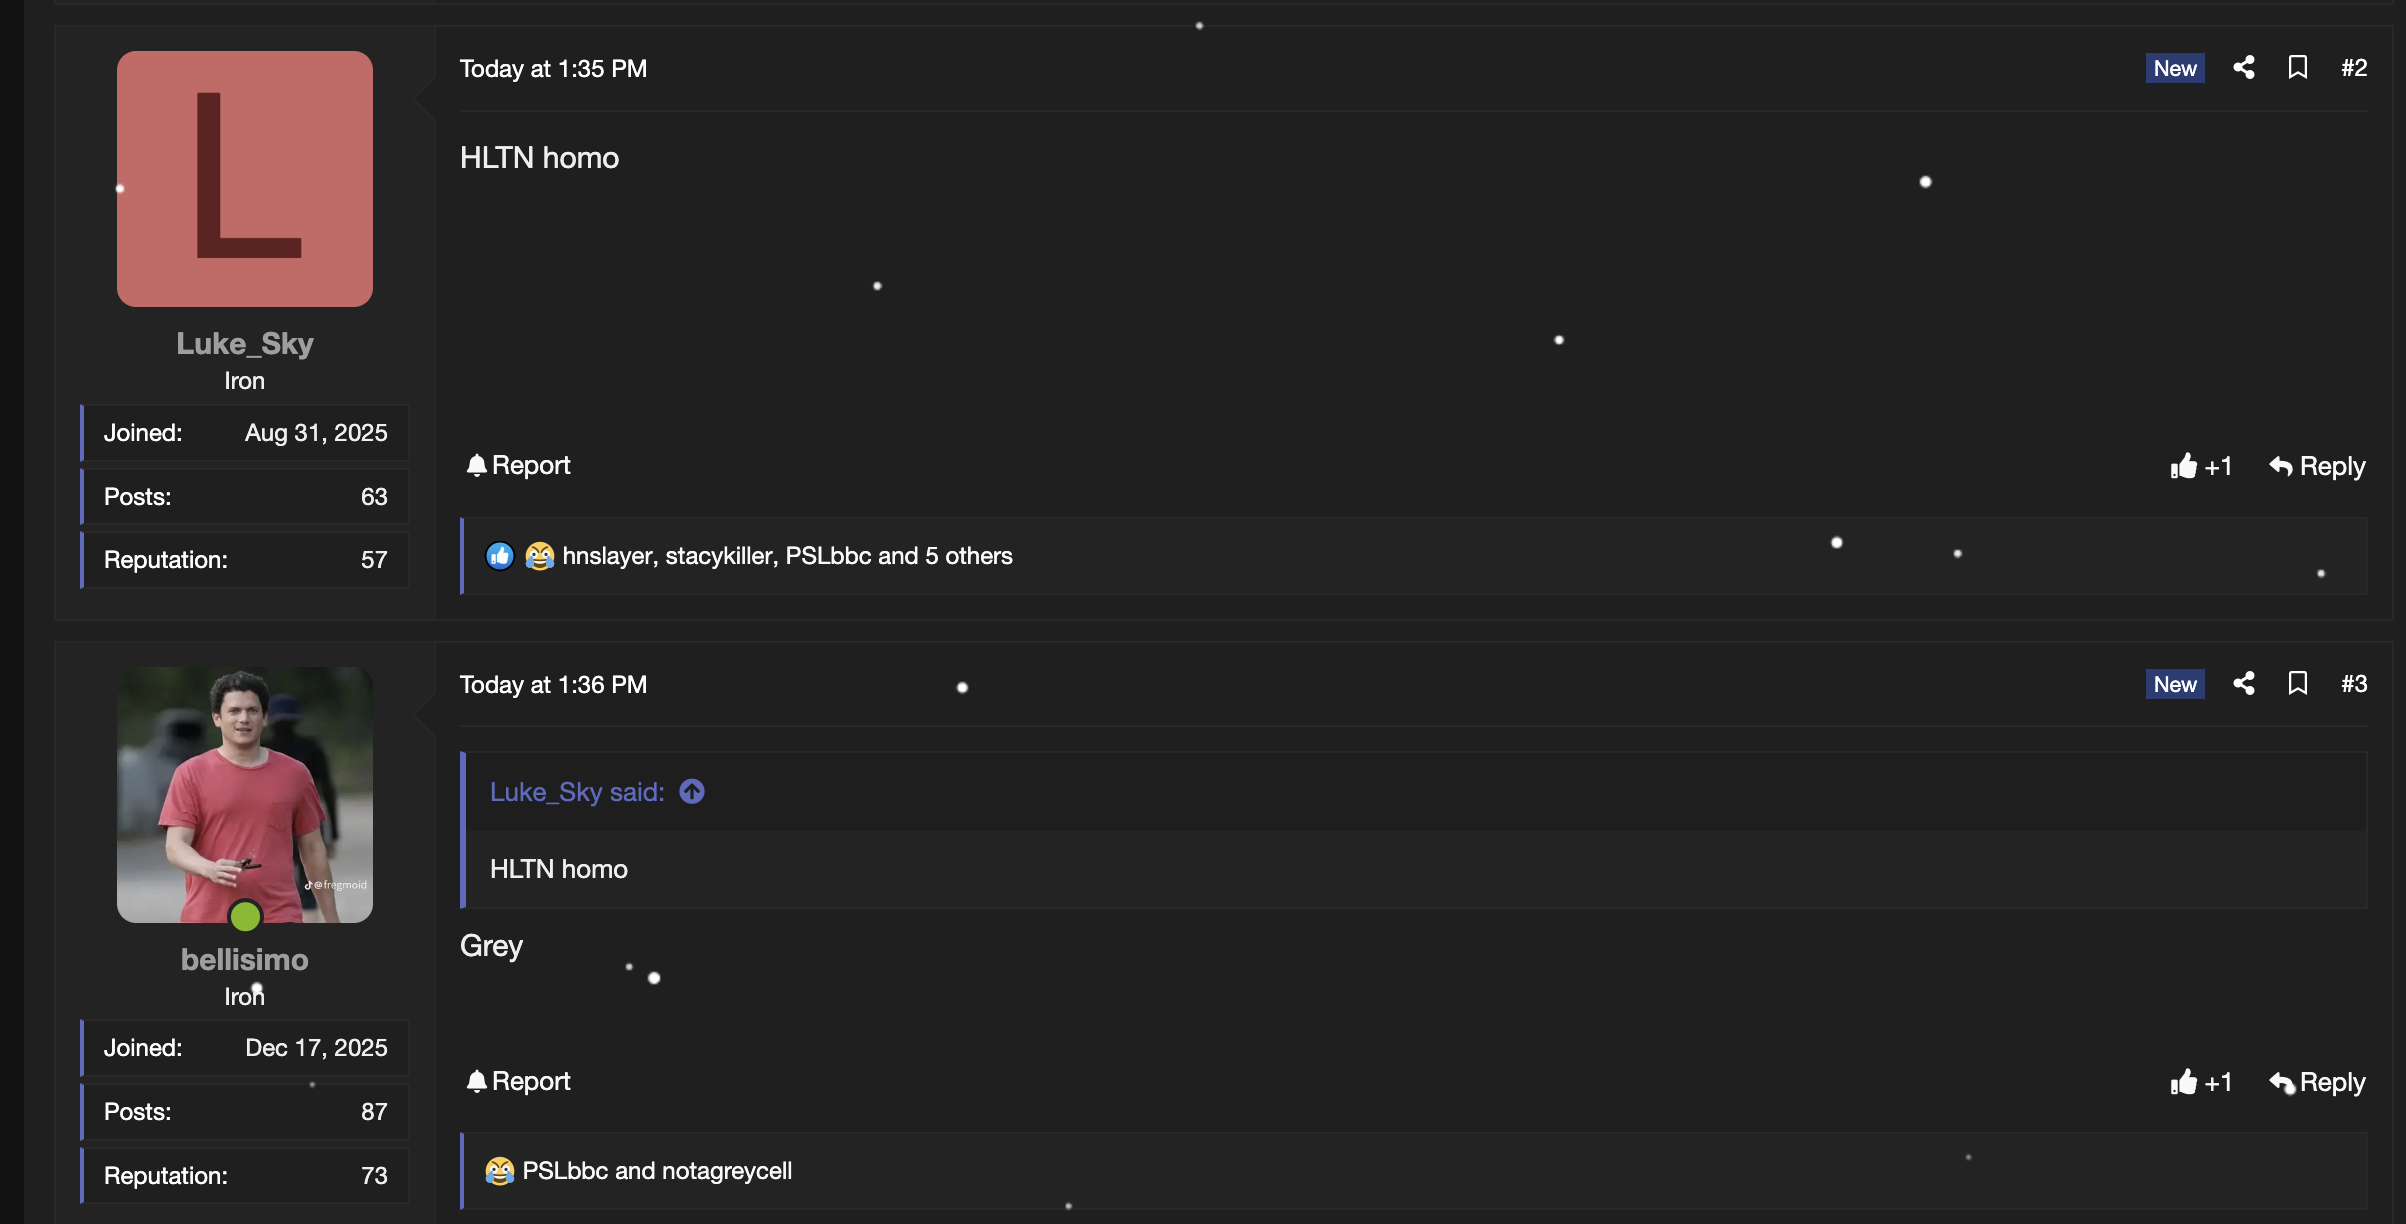
Task: Reply to bellisimo's post
Action: 2318,1082
